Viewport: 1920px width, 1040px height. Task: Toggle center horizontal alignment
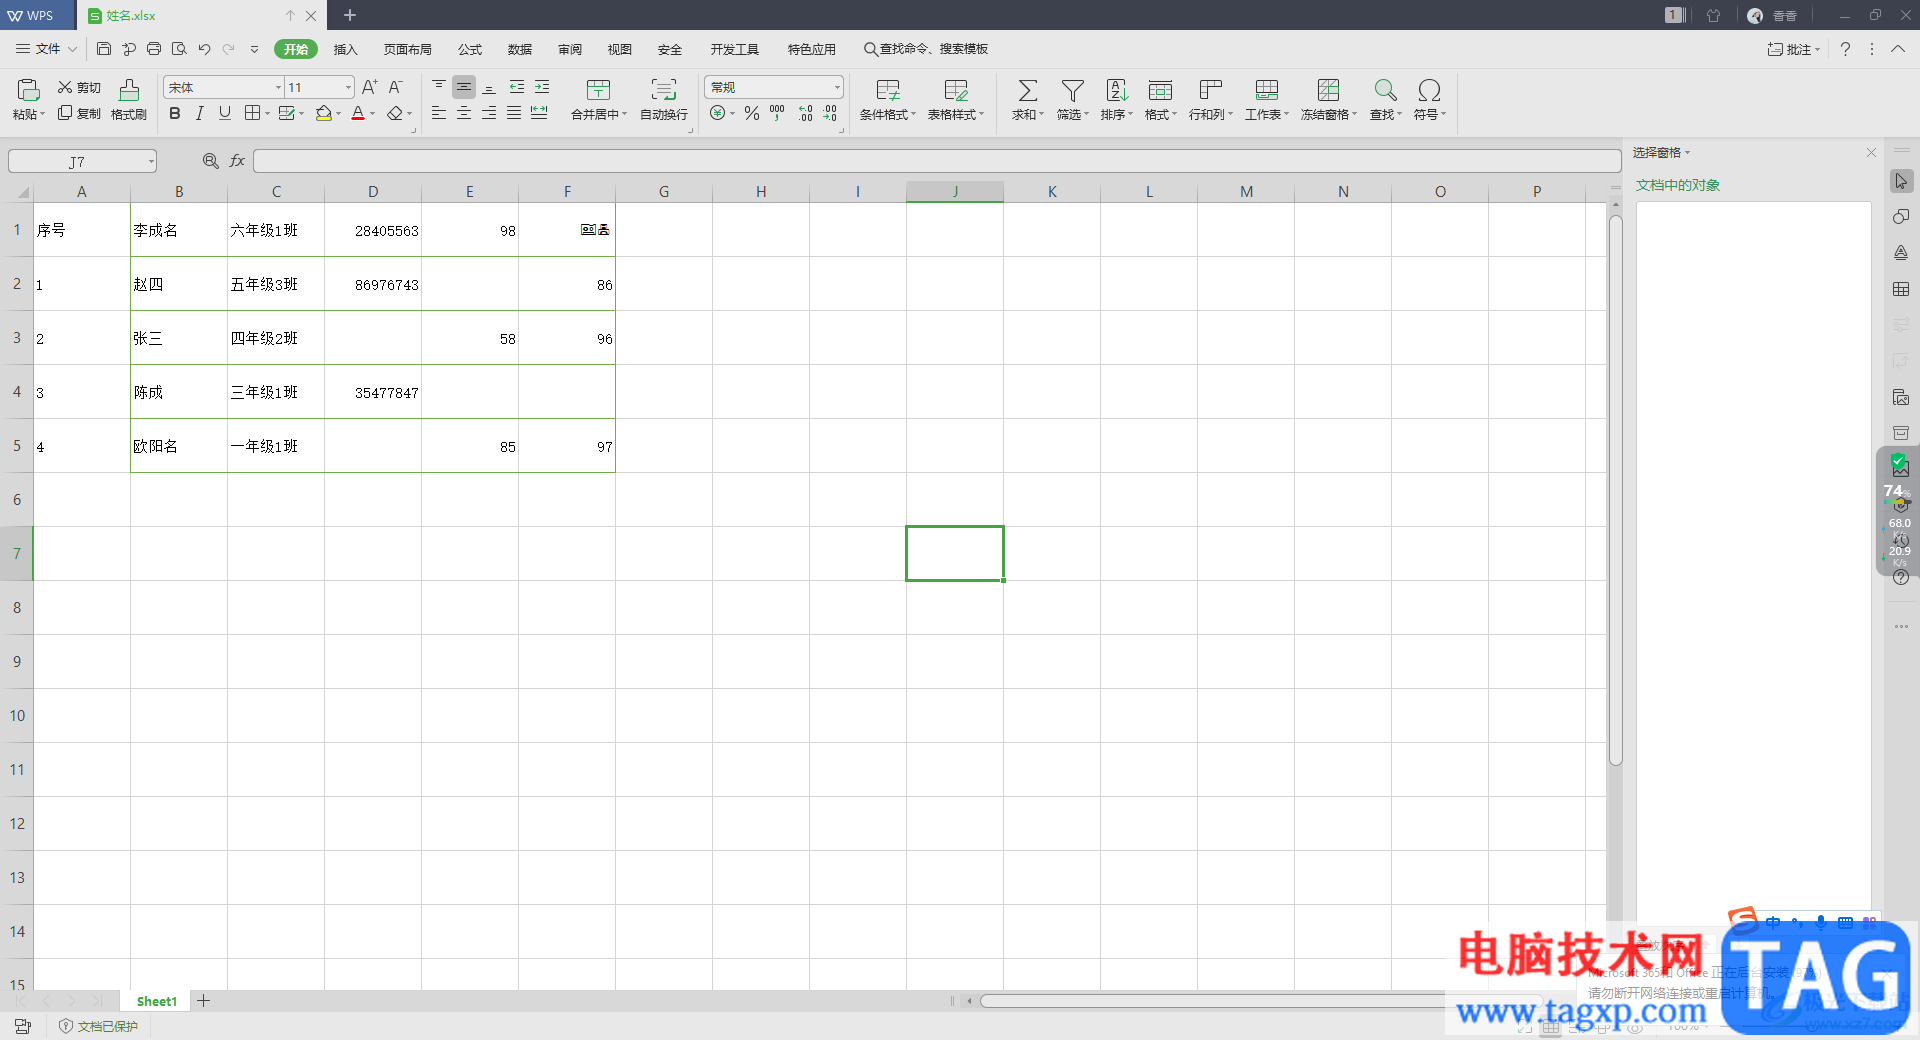tap(464, 114)
